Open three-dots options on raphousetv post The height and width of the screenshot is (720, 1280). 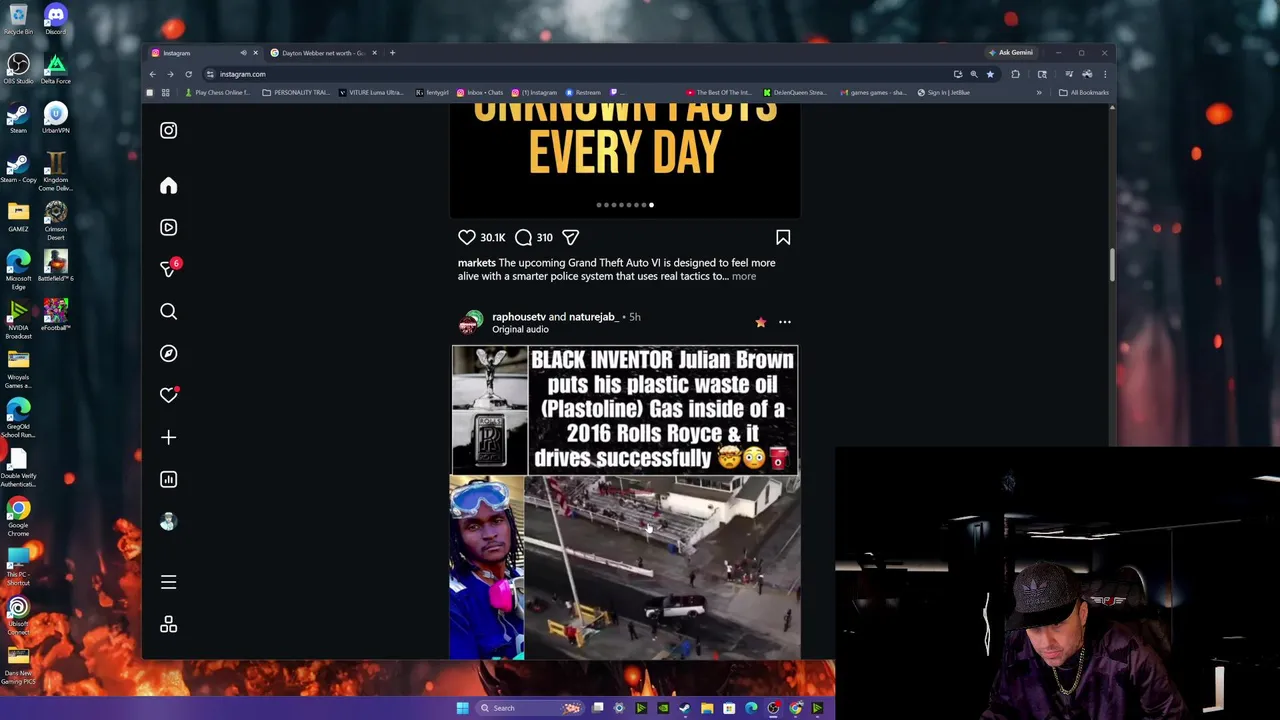click(785, 322)
